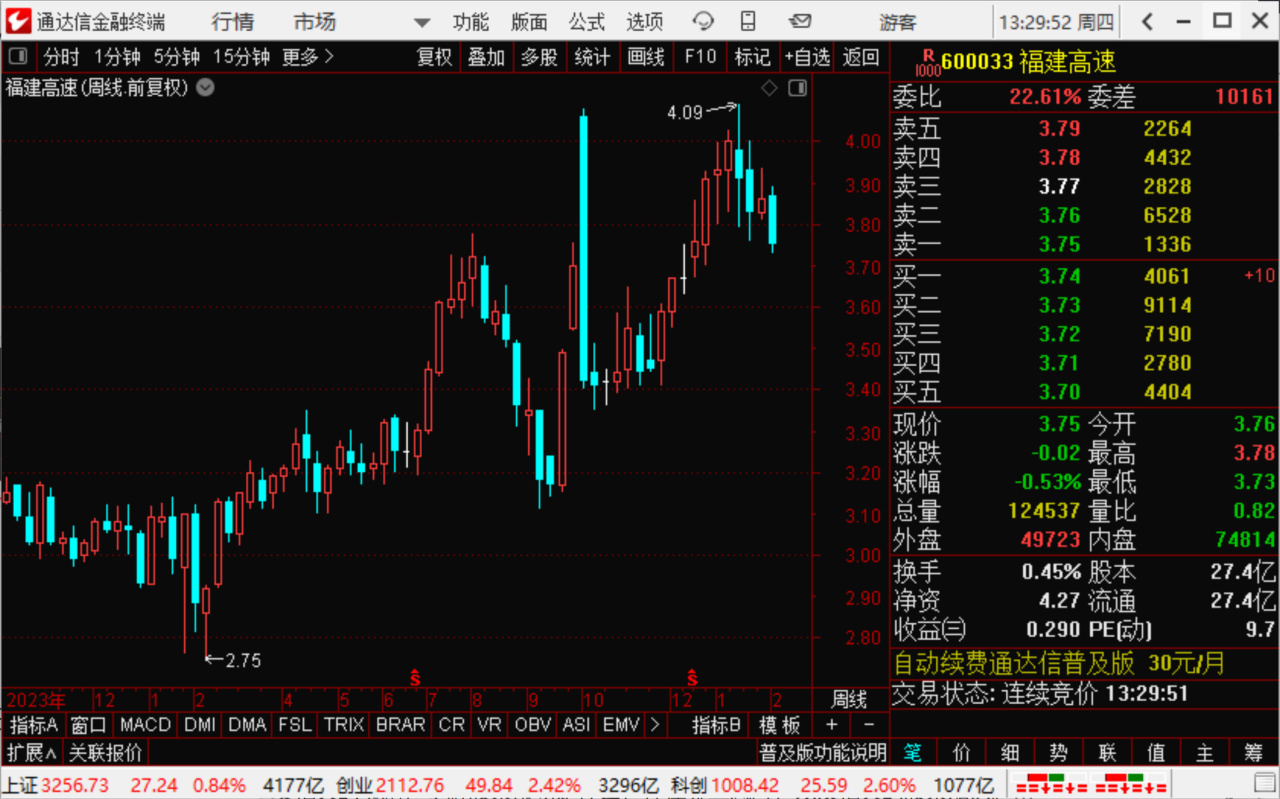Select the 1分钟 chart period

pos(118,58)
